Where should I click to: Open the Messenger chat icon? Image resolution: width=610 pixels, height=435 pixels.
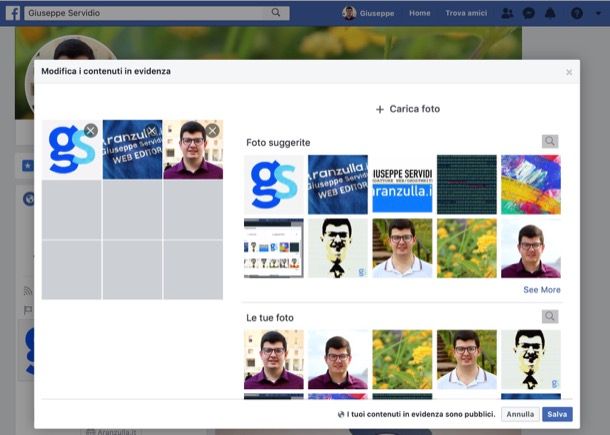pos(528,13)
